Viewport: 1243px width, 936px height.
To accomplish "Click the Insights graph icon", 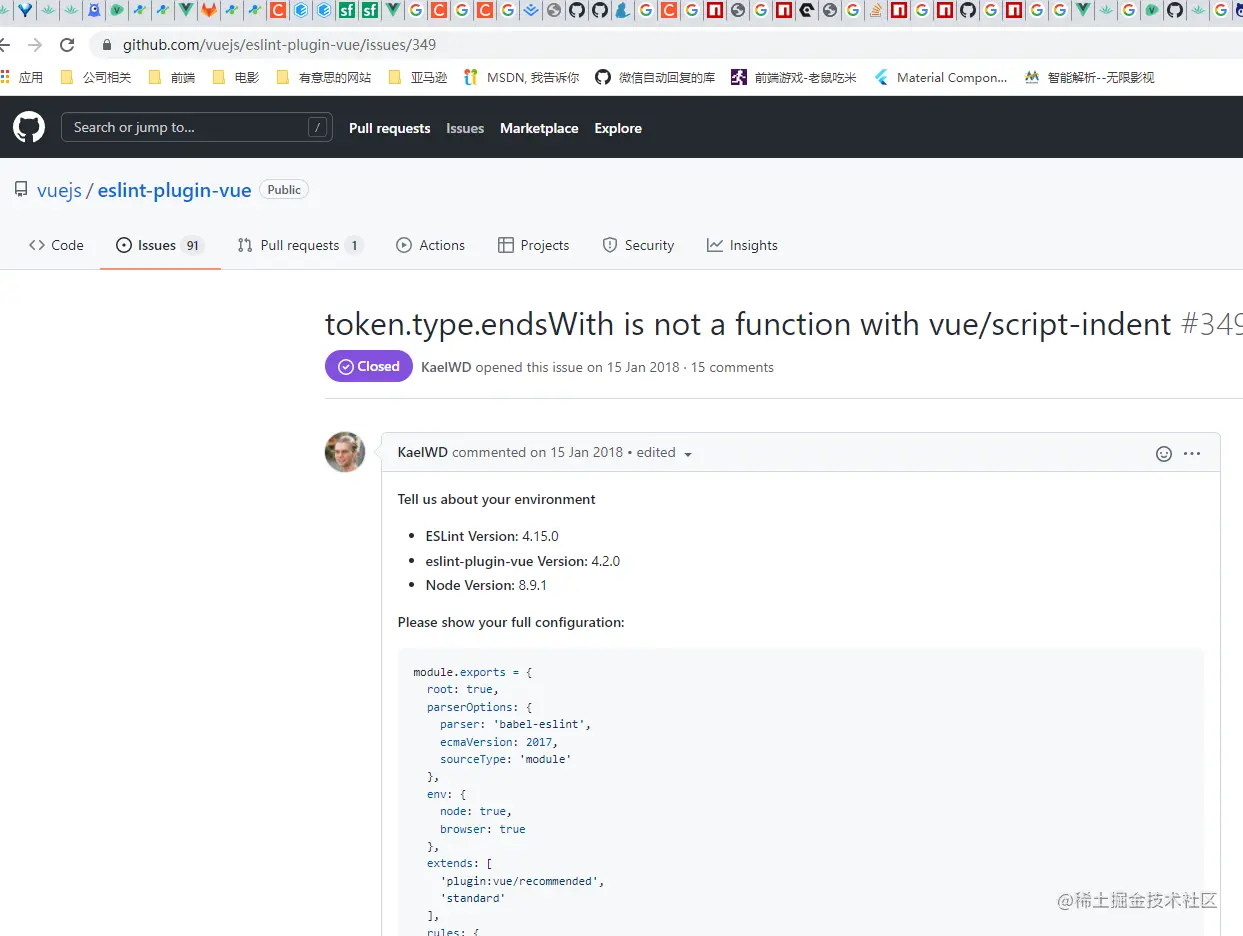I will (x=715, y=245).
